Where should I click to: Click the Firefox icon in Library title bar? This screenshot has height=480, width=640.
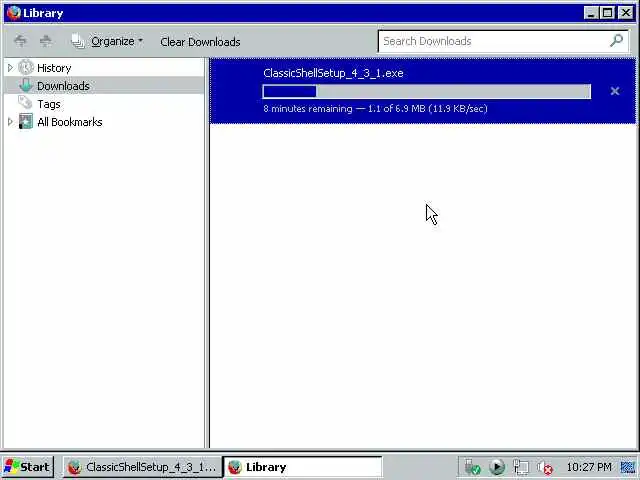(13, 13)
